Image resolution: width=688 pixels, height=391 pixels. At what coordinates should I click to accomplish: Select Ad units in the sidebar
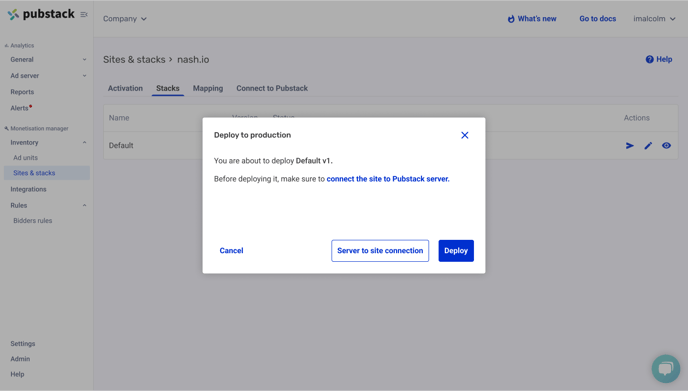(25, 158)
